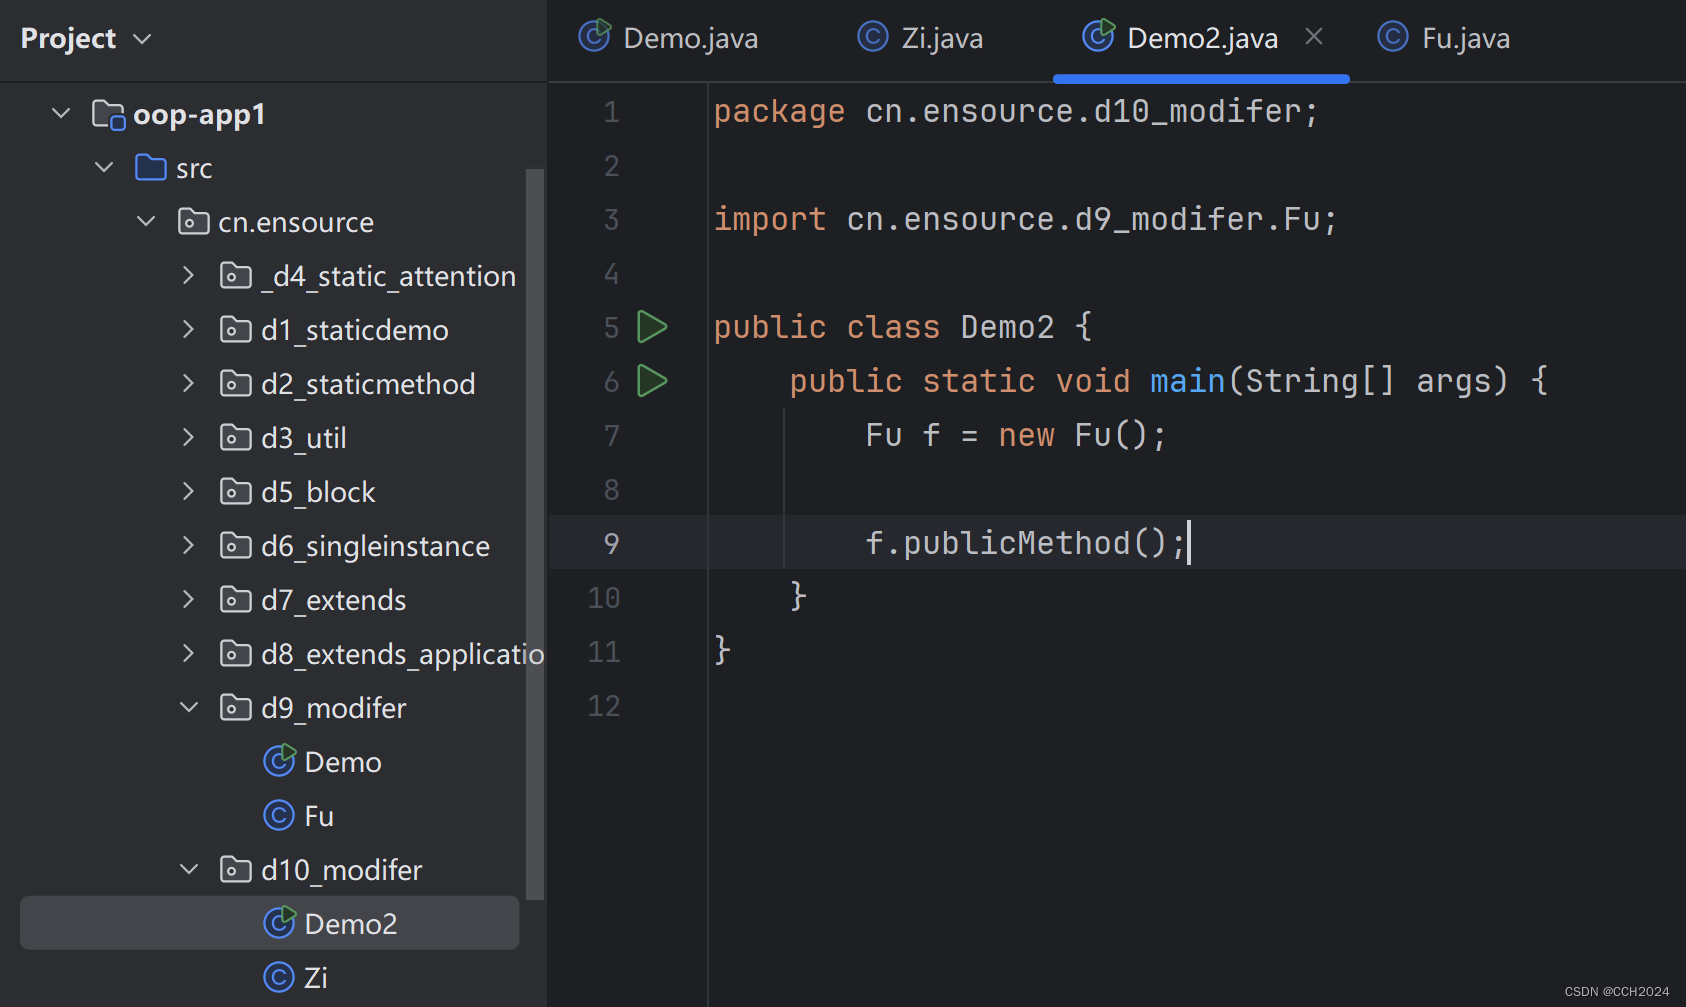1686x1007 pixels.
Task: Click the Fu.java tab file icon
Action: tap(1393, 38)
